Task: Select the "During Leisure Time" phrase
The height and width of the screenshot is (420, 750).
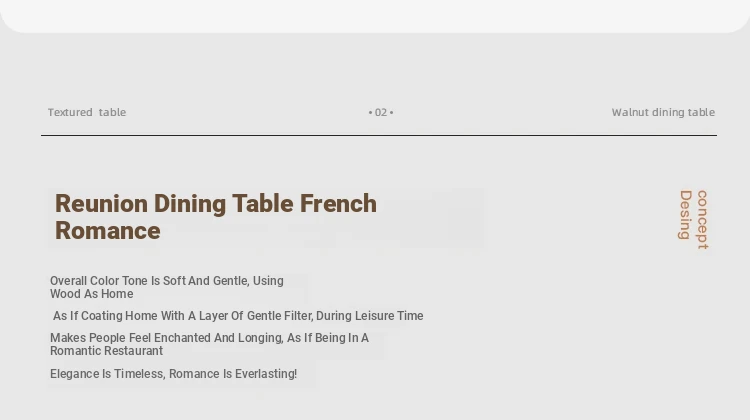Action: tap(370, 316)
